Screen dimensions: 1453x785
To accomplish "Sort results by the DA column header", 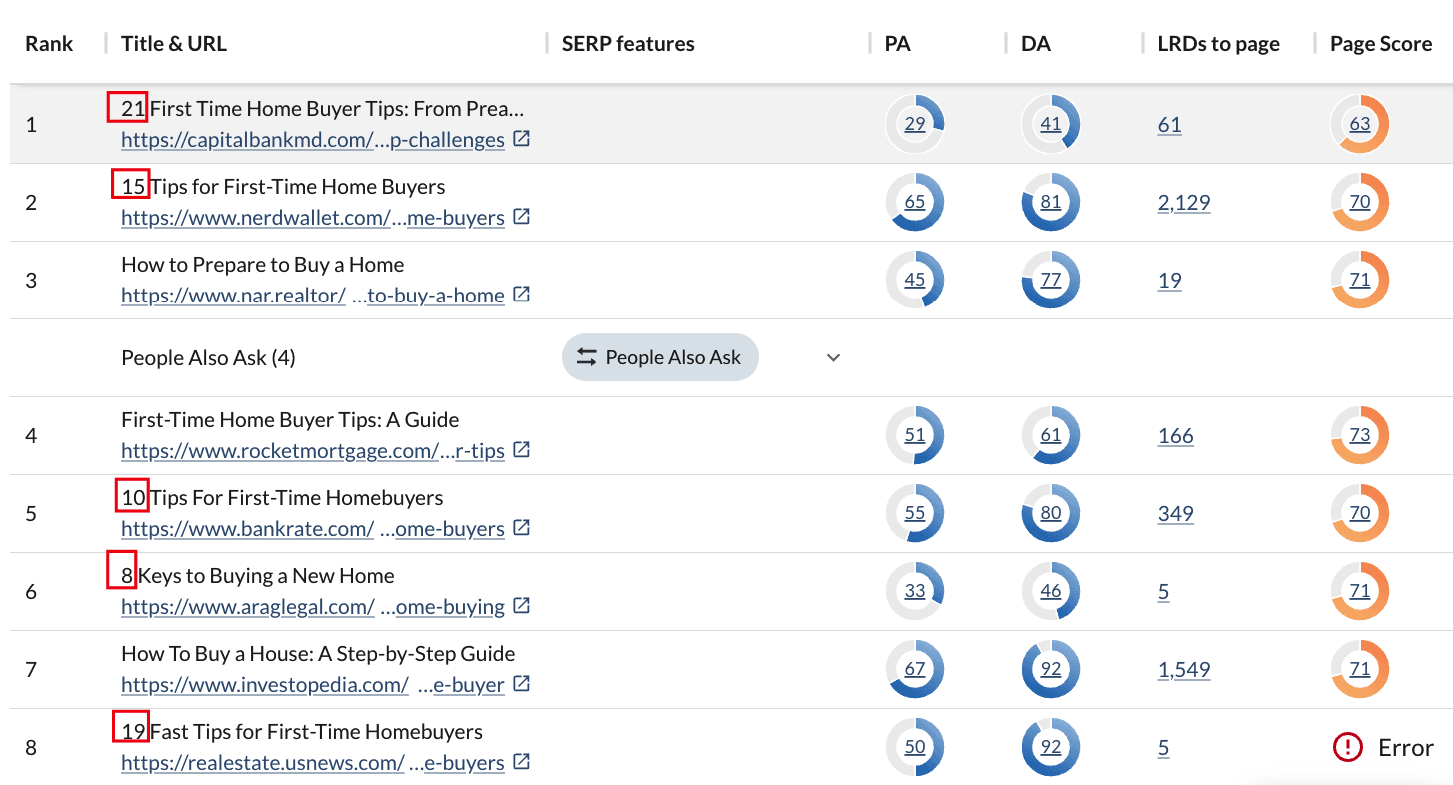I will tap(1036, 43).
